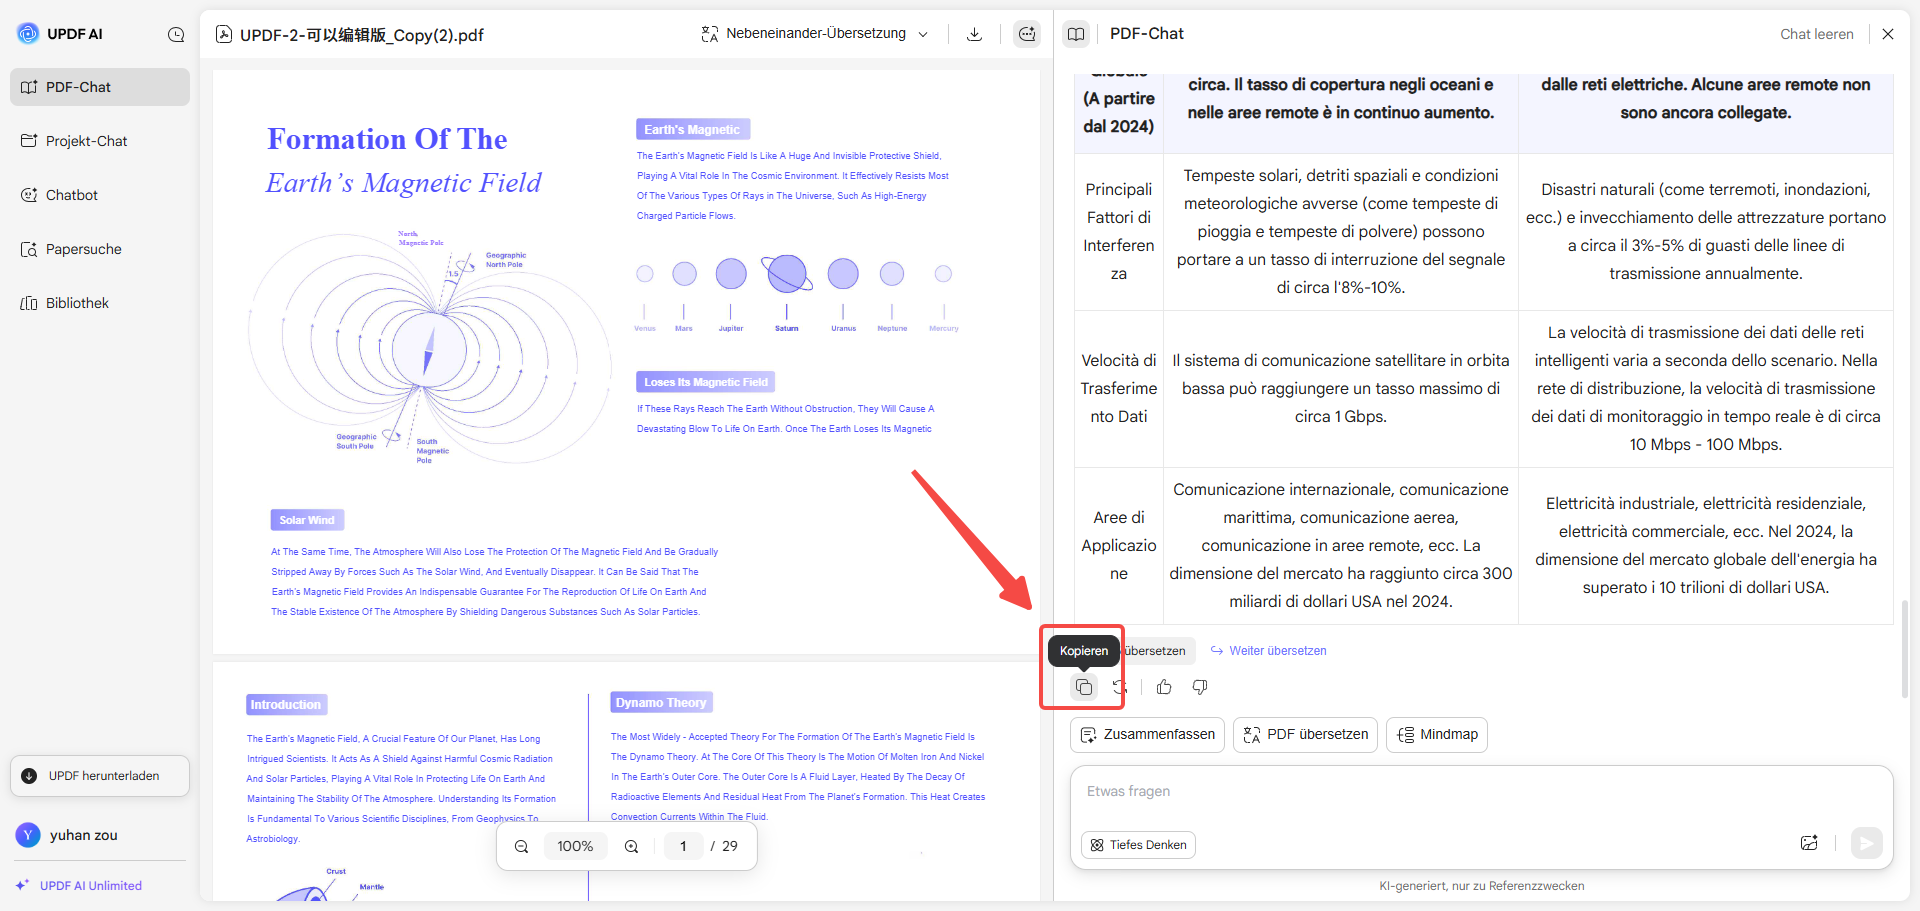Click Velocità di Trasferimento Dati cell

1119,389
